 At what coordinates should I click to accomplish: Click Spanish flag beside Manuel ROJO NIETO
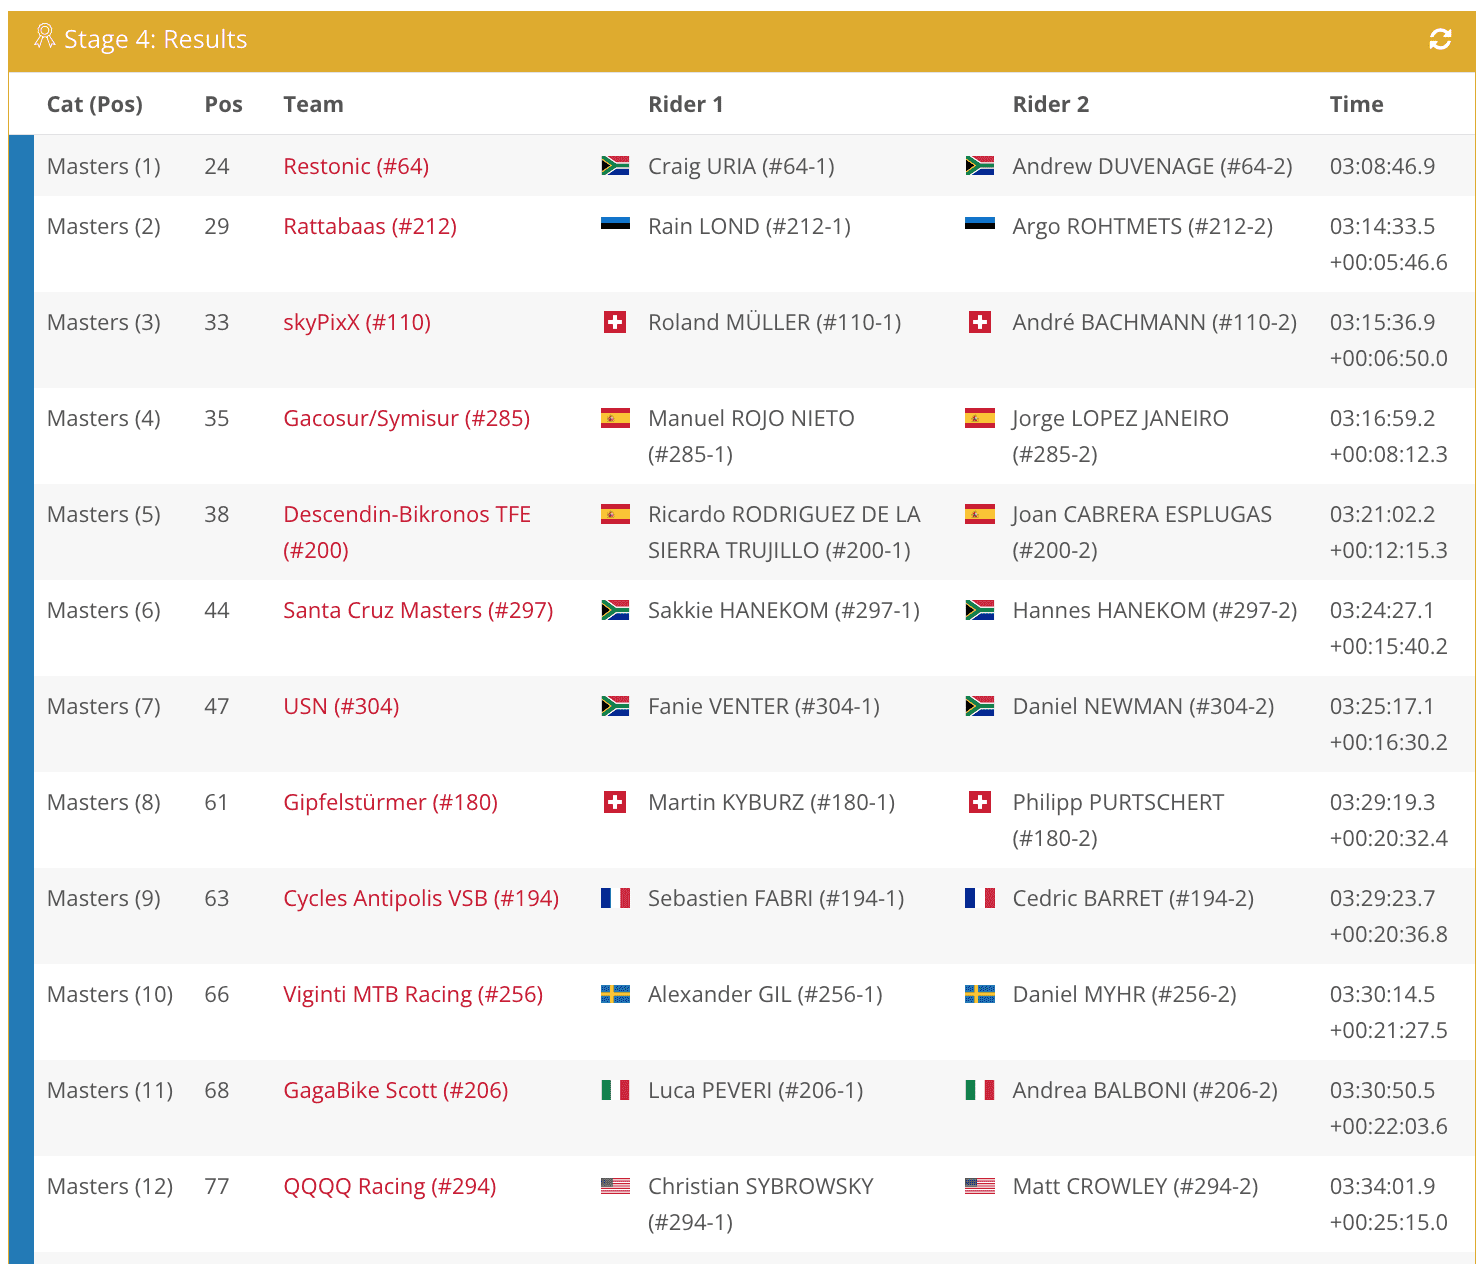pyautogui.click(x=615, y=418)
